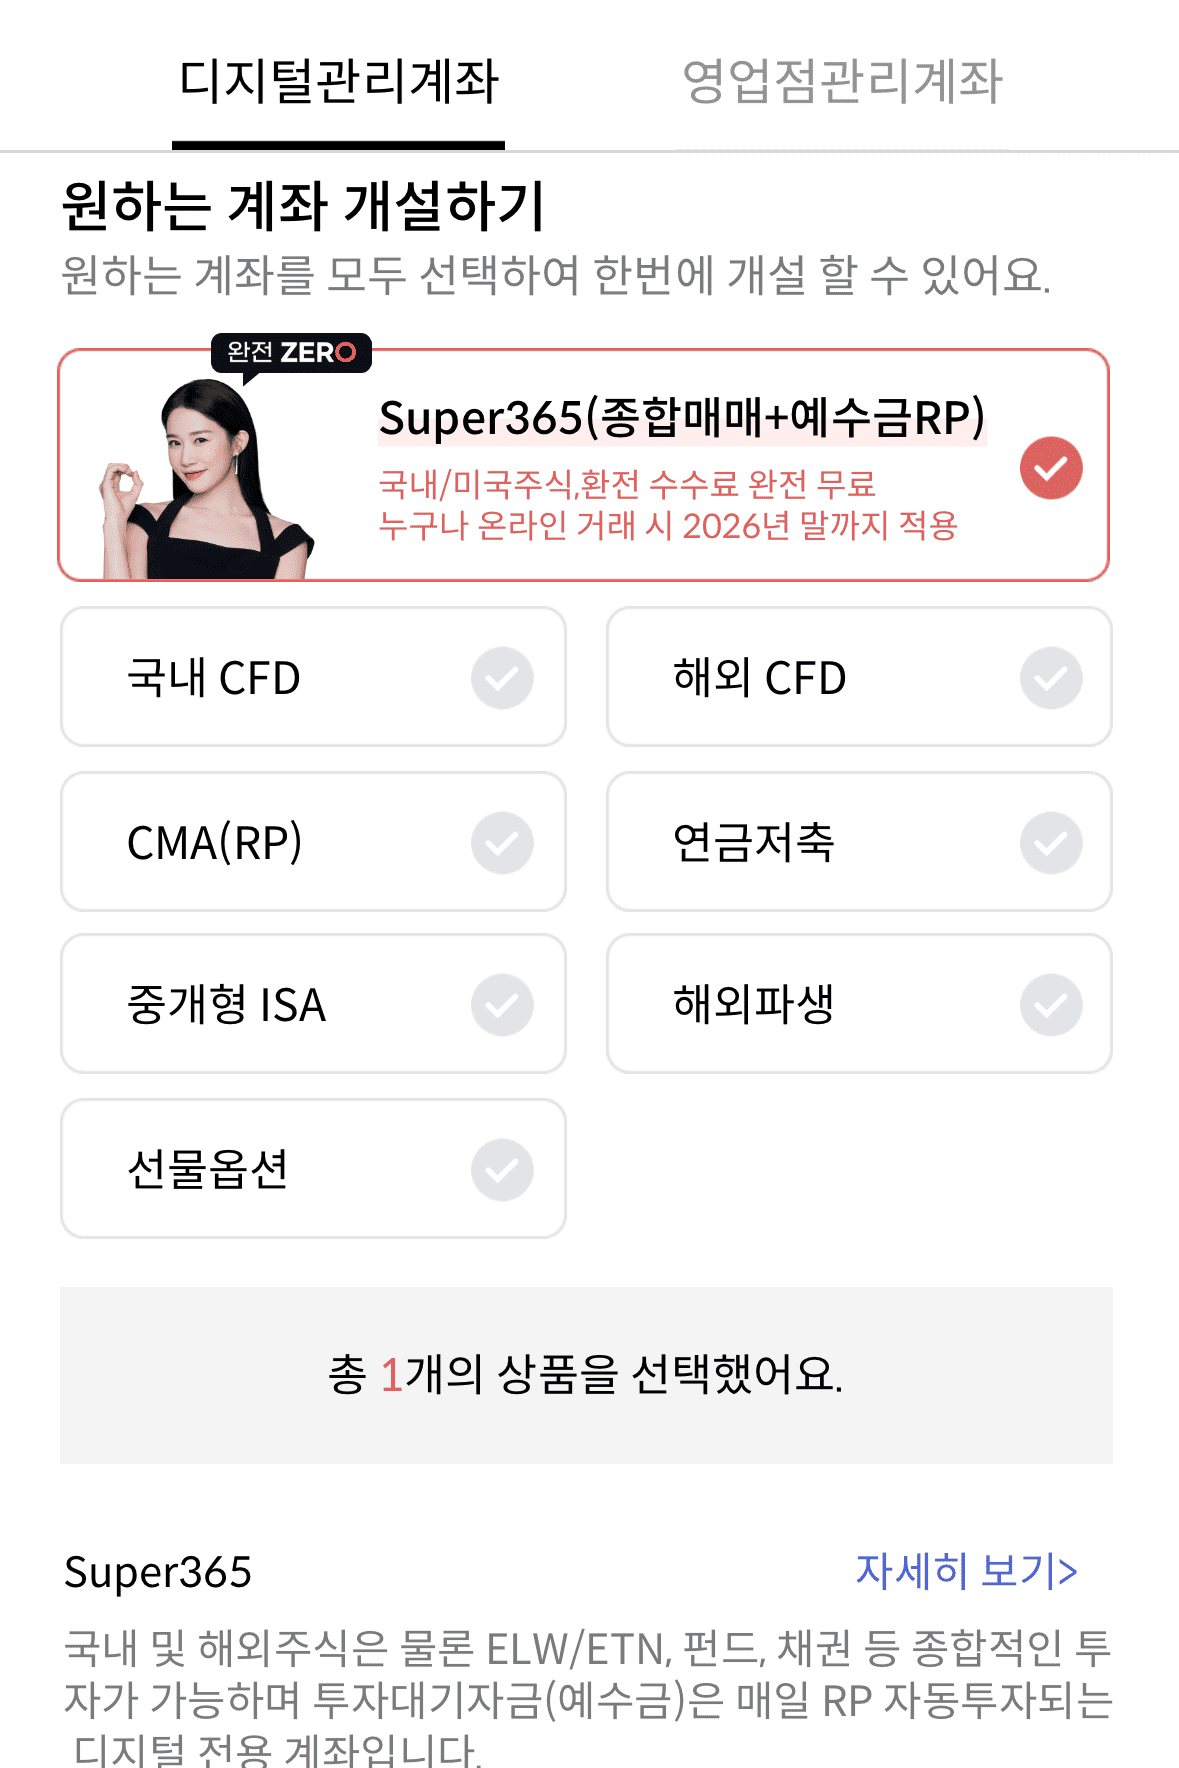This screenshot has width=1179, height=1768.
Task: Click the 완전 ZERO badge
Action: coord(291,352)
